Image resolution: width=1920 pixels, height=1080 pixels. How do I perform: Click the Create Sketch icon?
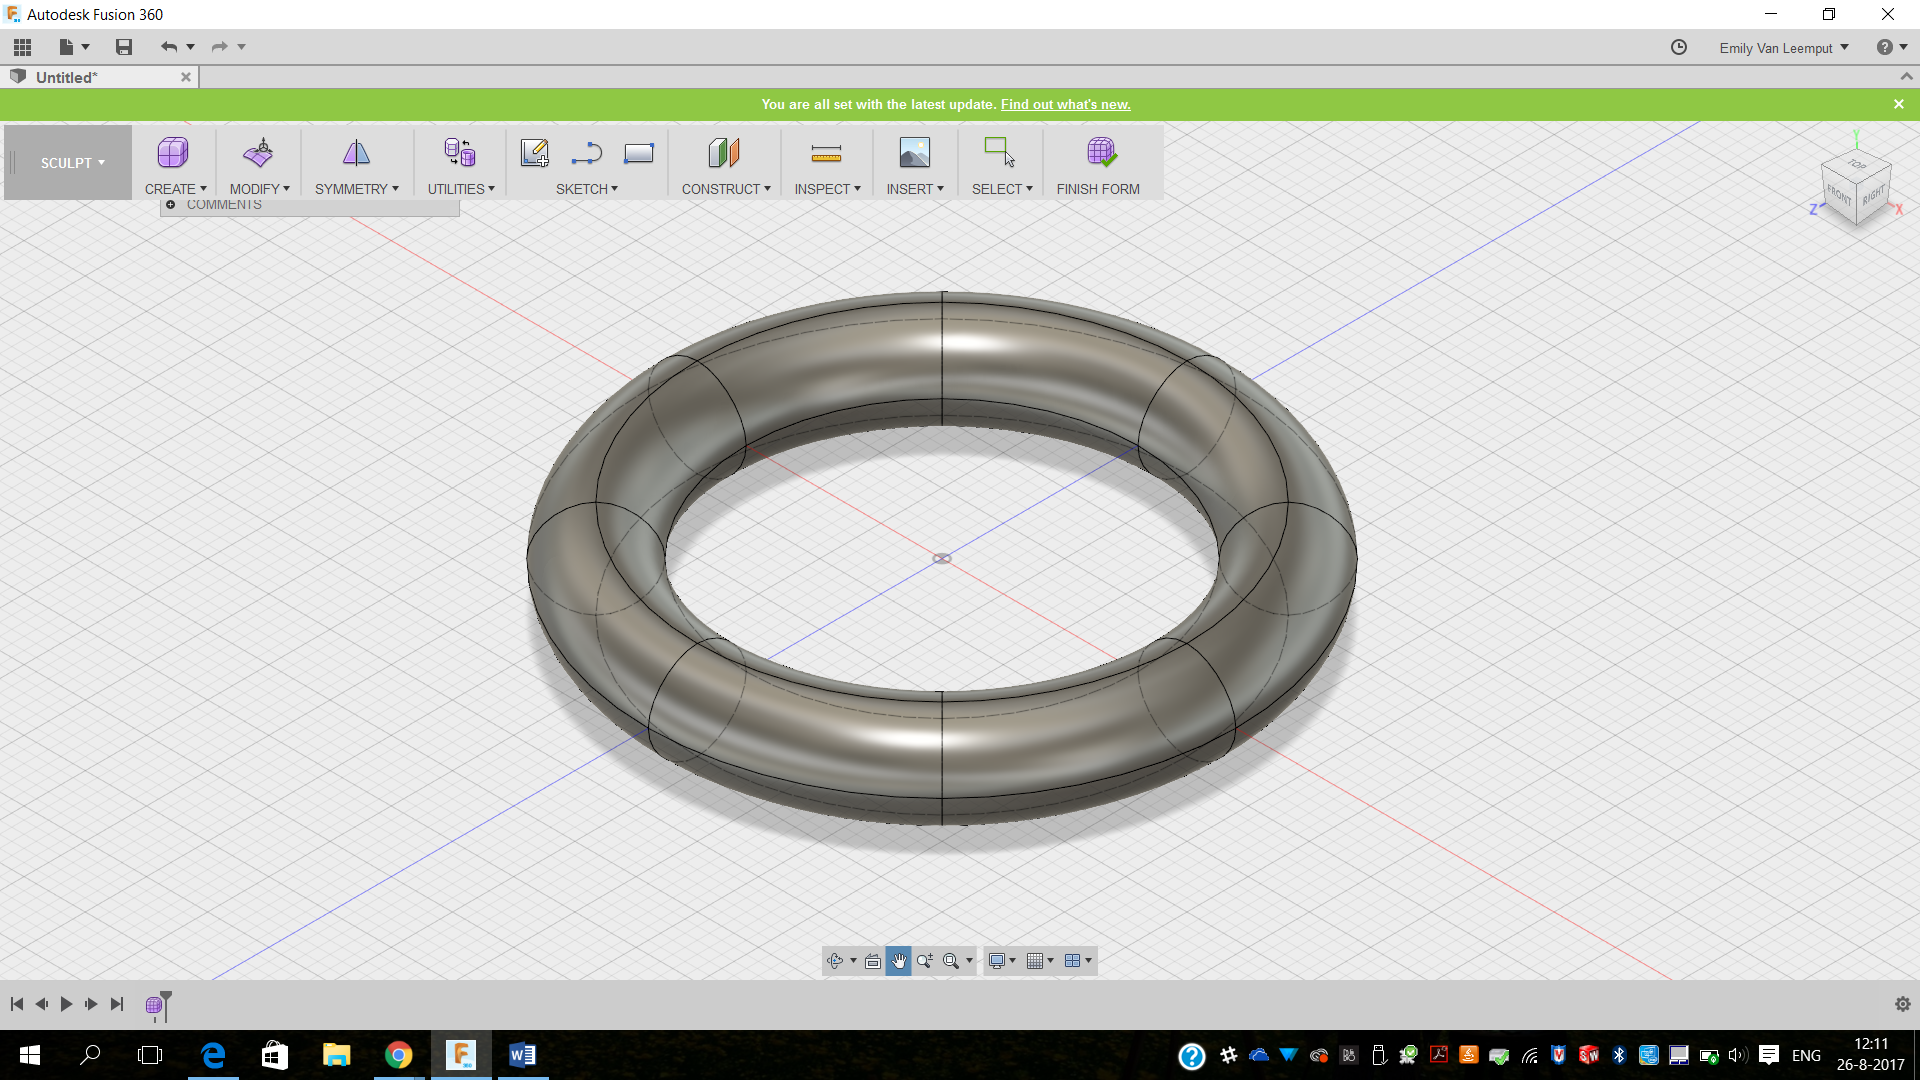click(535, 153)
